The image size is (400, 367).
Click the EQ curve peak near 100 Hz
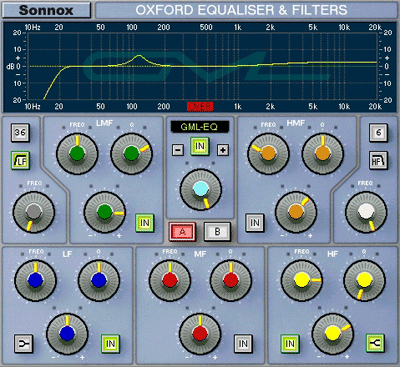139,56
